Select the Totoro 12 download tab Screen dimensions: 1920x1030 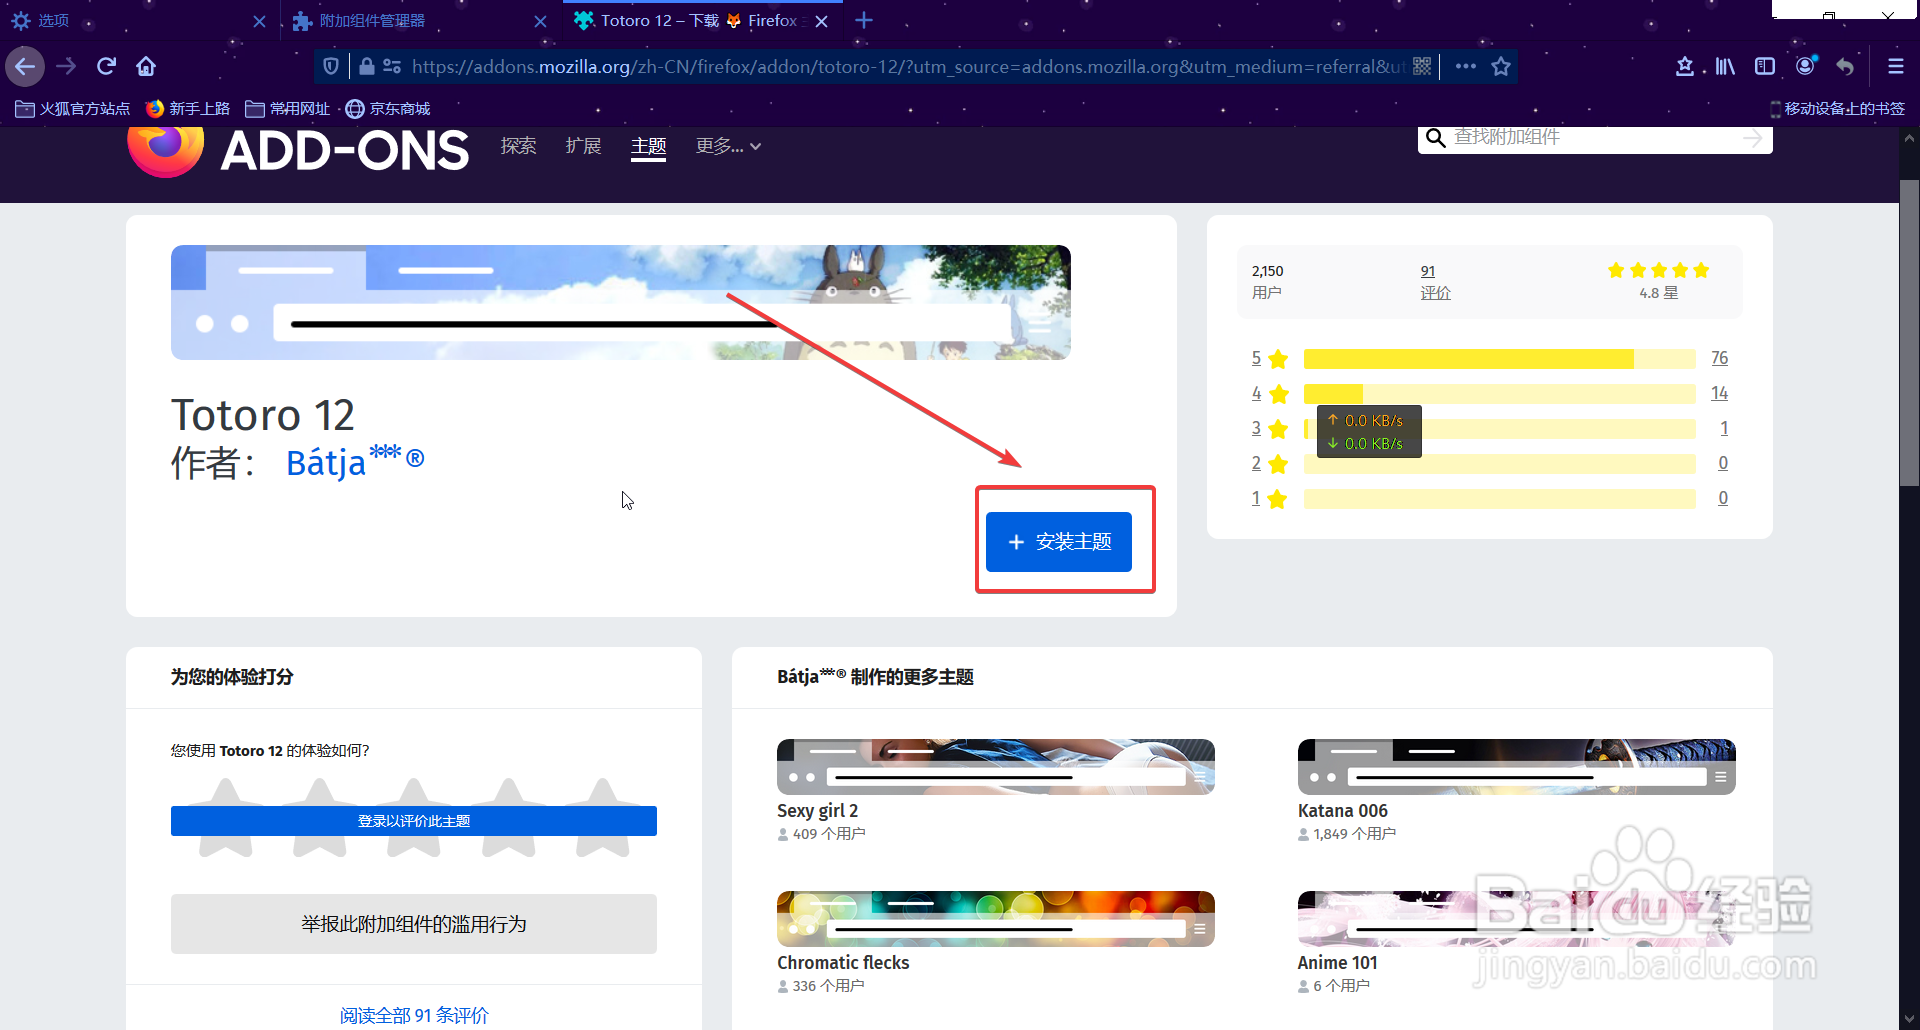tap(702, 21)
